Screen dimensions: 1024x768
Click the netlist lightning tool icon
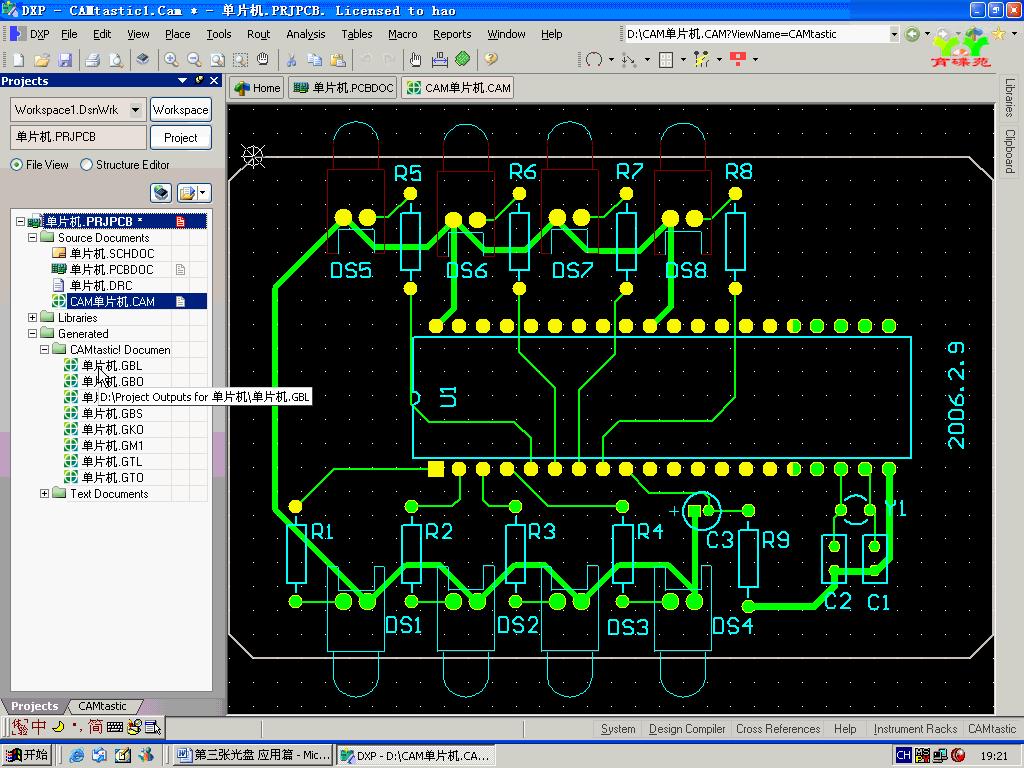pyautogui.click(x=701, y=60)
